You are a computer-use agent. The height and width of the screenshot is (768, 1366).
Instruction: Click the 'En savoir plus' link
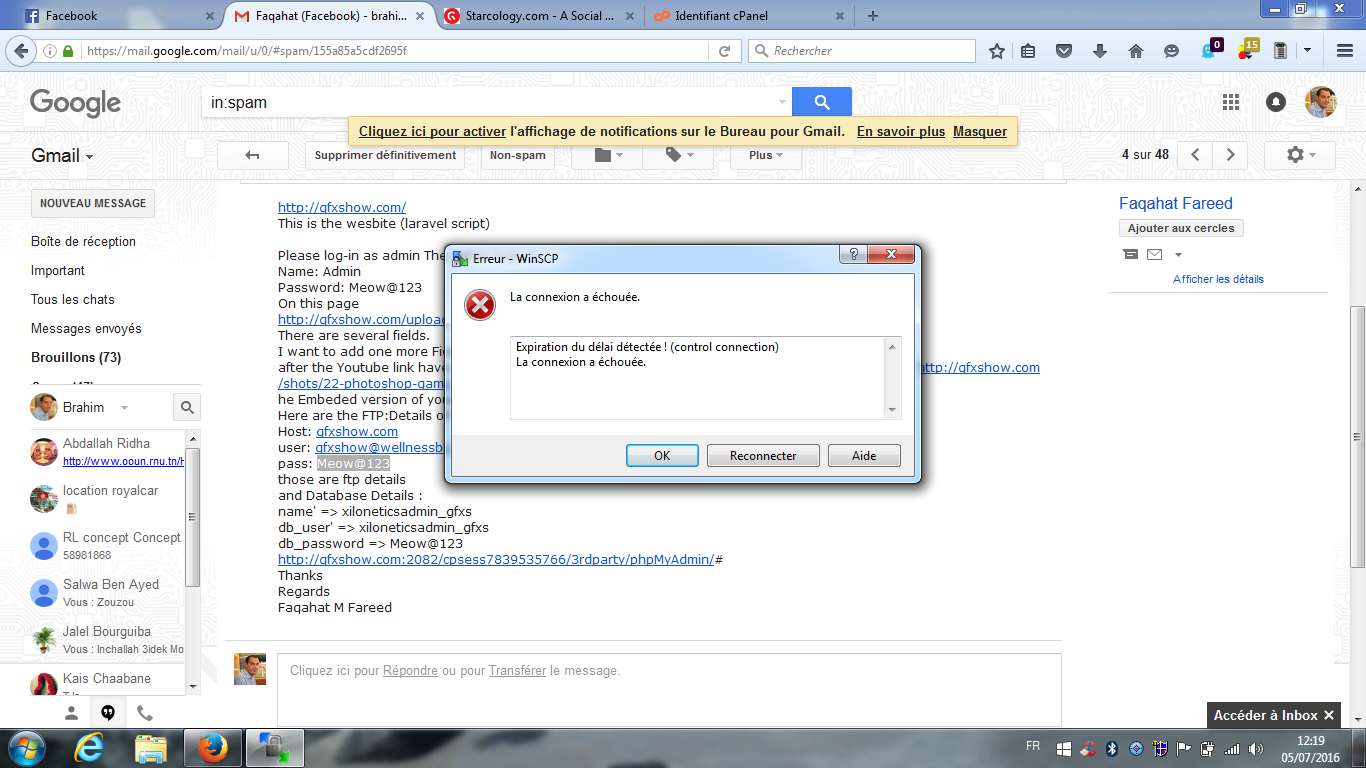point(901,131)
